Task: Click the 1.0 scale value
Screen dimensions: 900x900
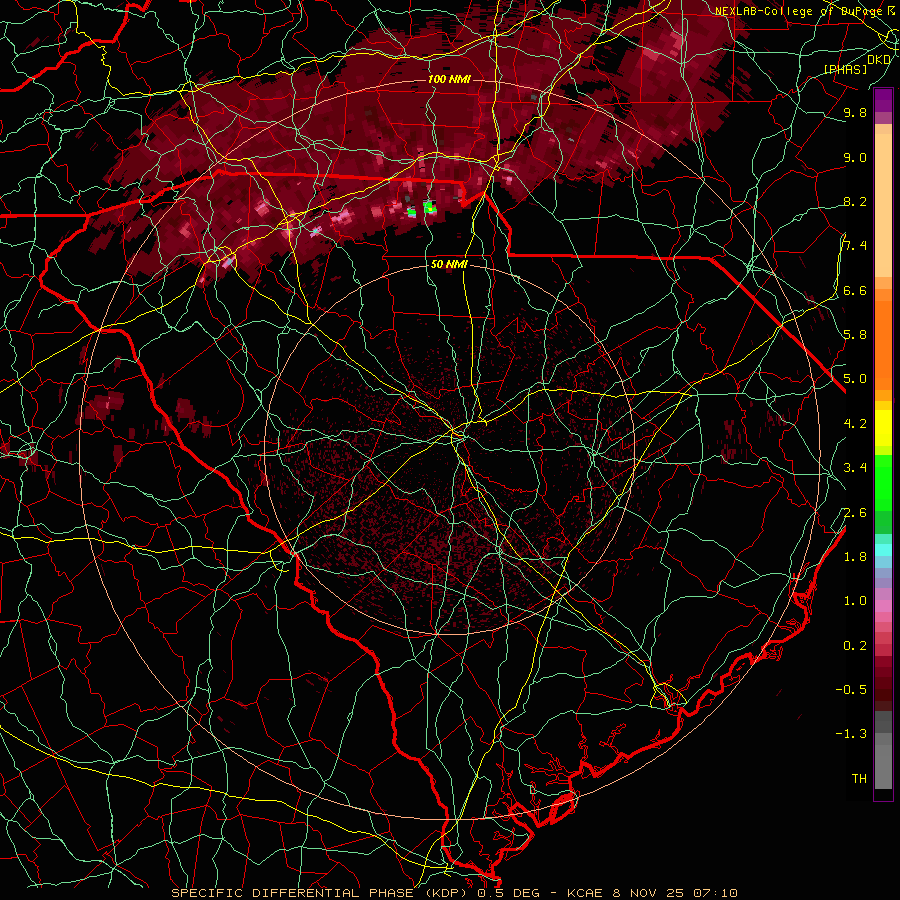Action: 855,601
